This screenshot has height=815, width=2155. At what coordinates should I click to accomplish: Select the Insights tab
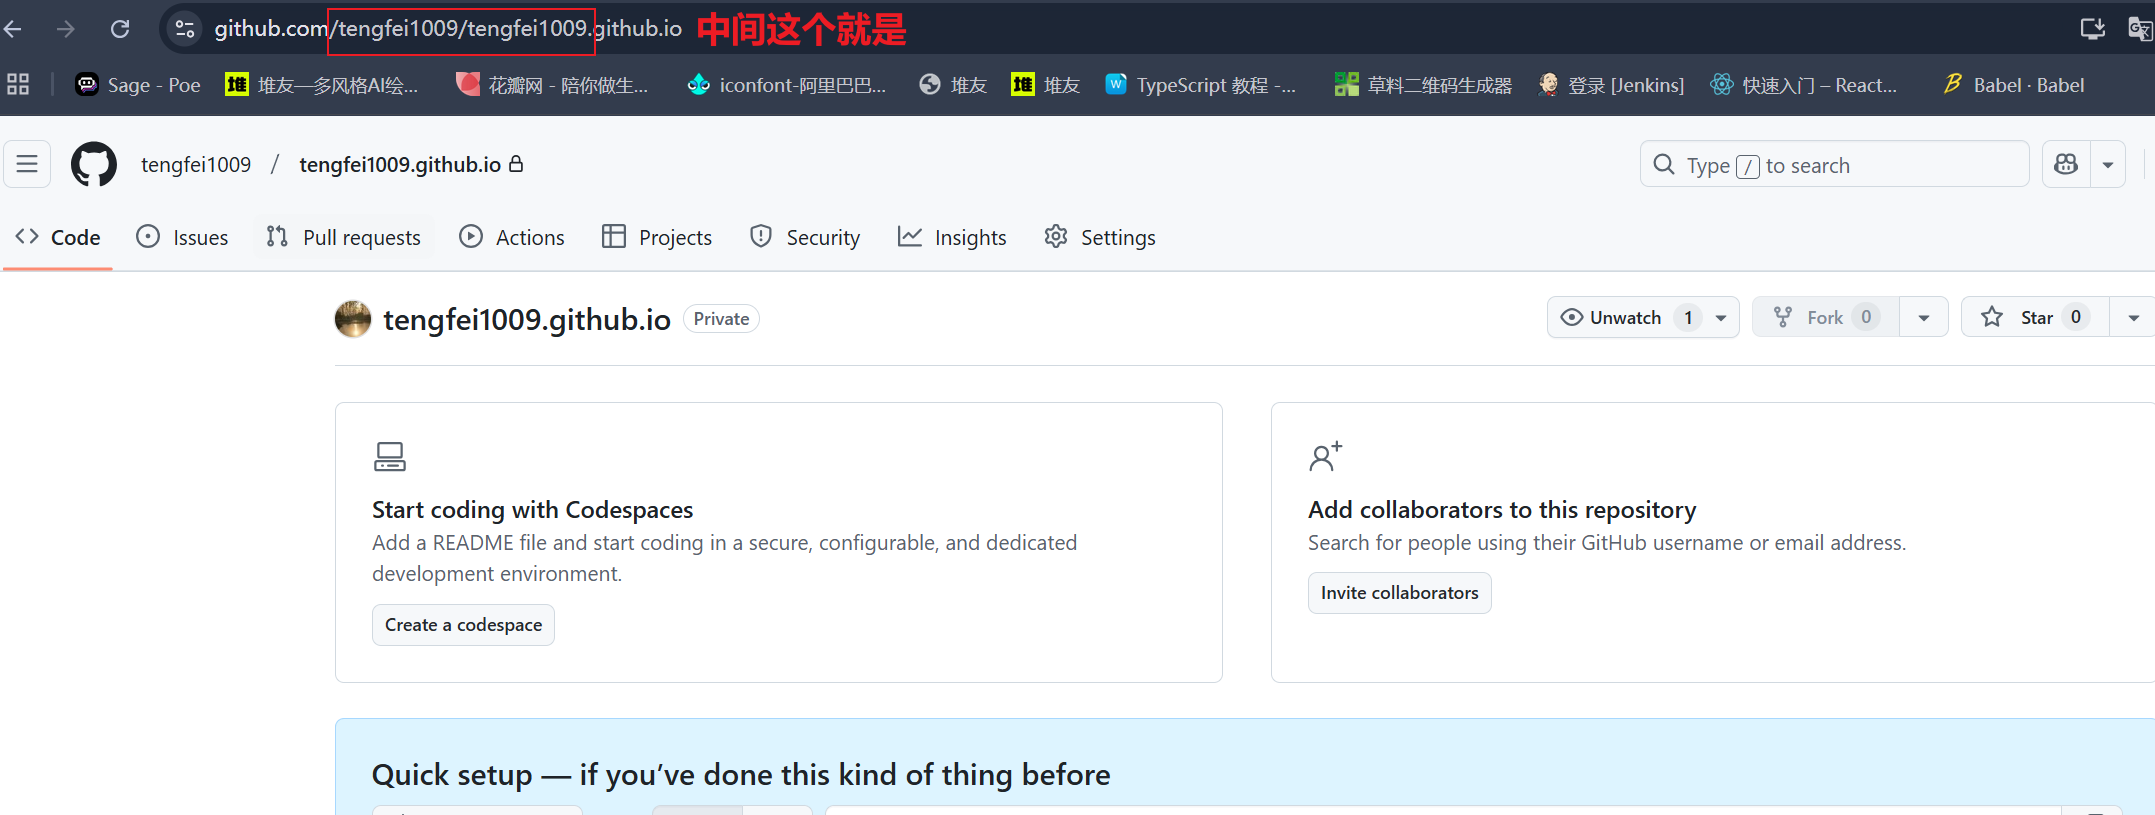[952, 238]
